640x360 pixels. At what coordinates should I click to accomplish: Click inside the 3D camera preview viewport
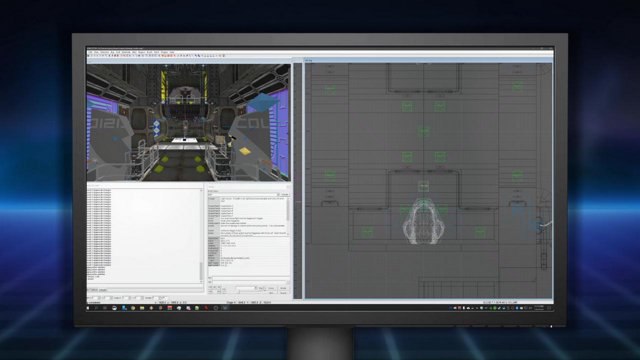(x=189, y=122)
